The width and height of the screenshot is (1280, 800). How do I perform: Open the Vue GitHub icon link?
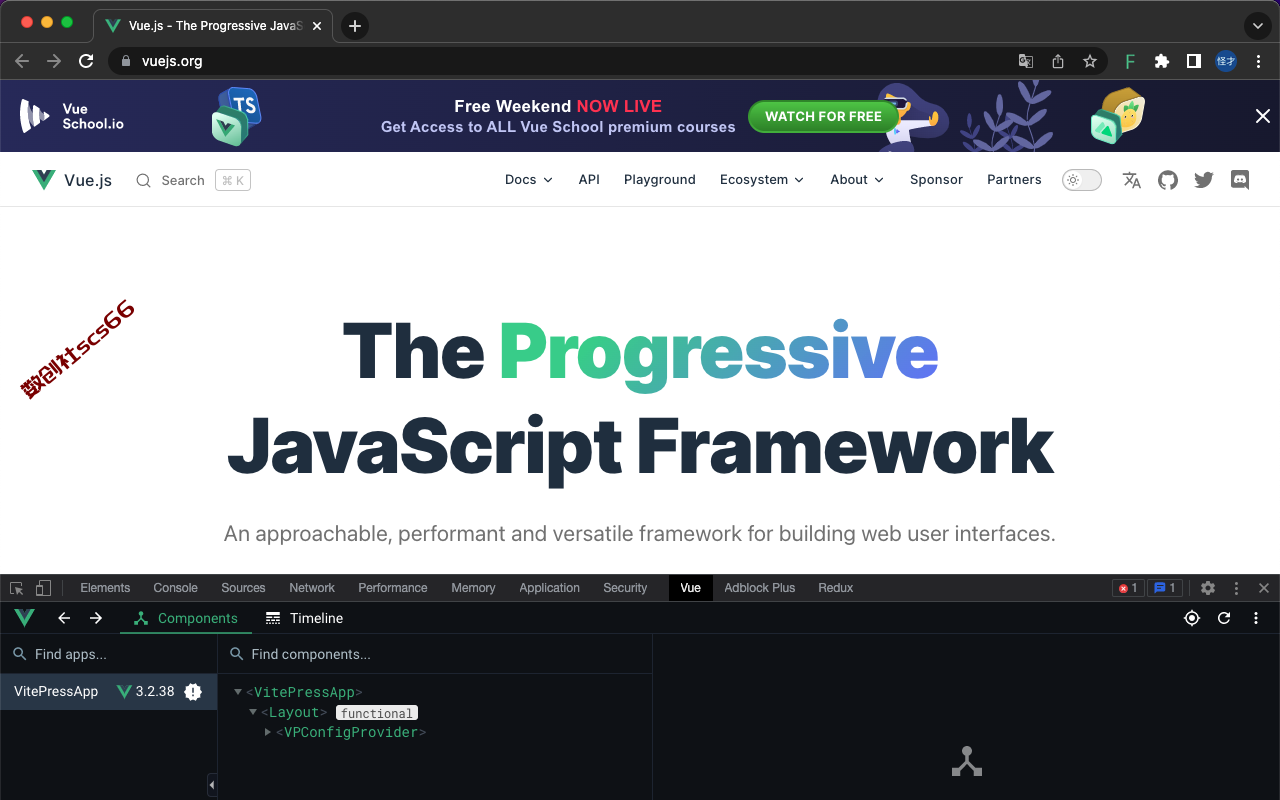[x=1168, y=180]
